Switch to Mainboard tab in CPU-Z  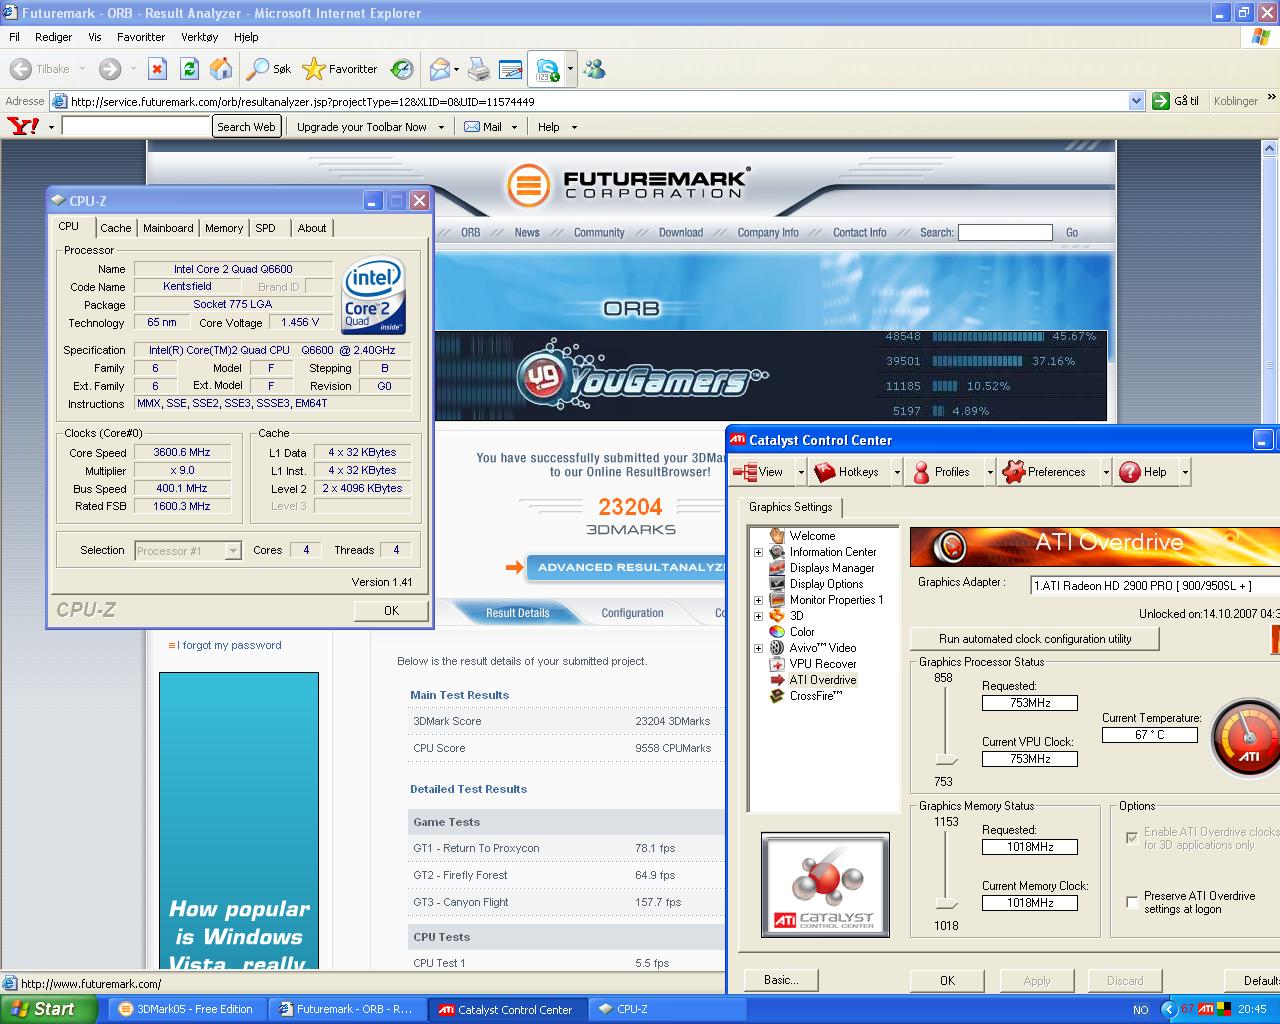[168, 228]
